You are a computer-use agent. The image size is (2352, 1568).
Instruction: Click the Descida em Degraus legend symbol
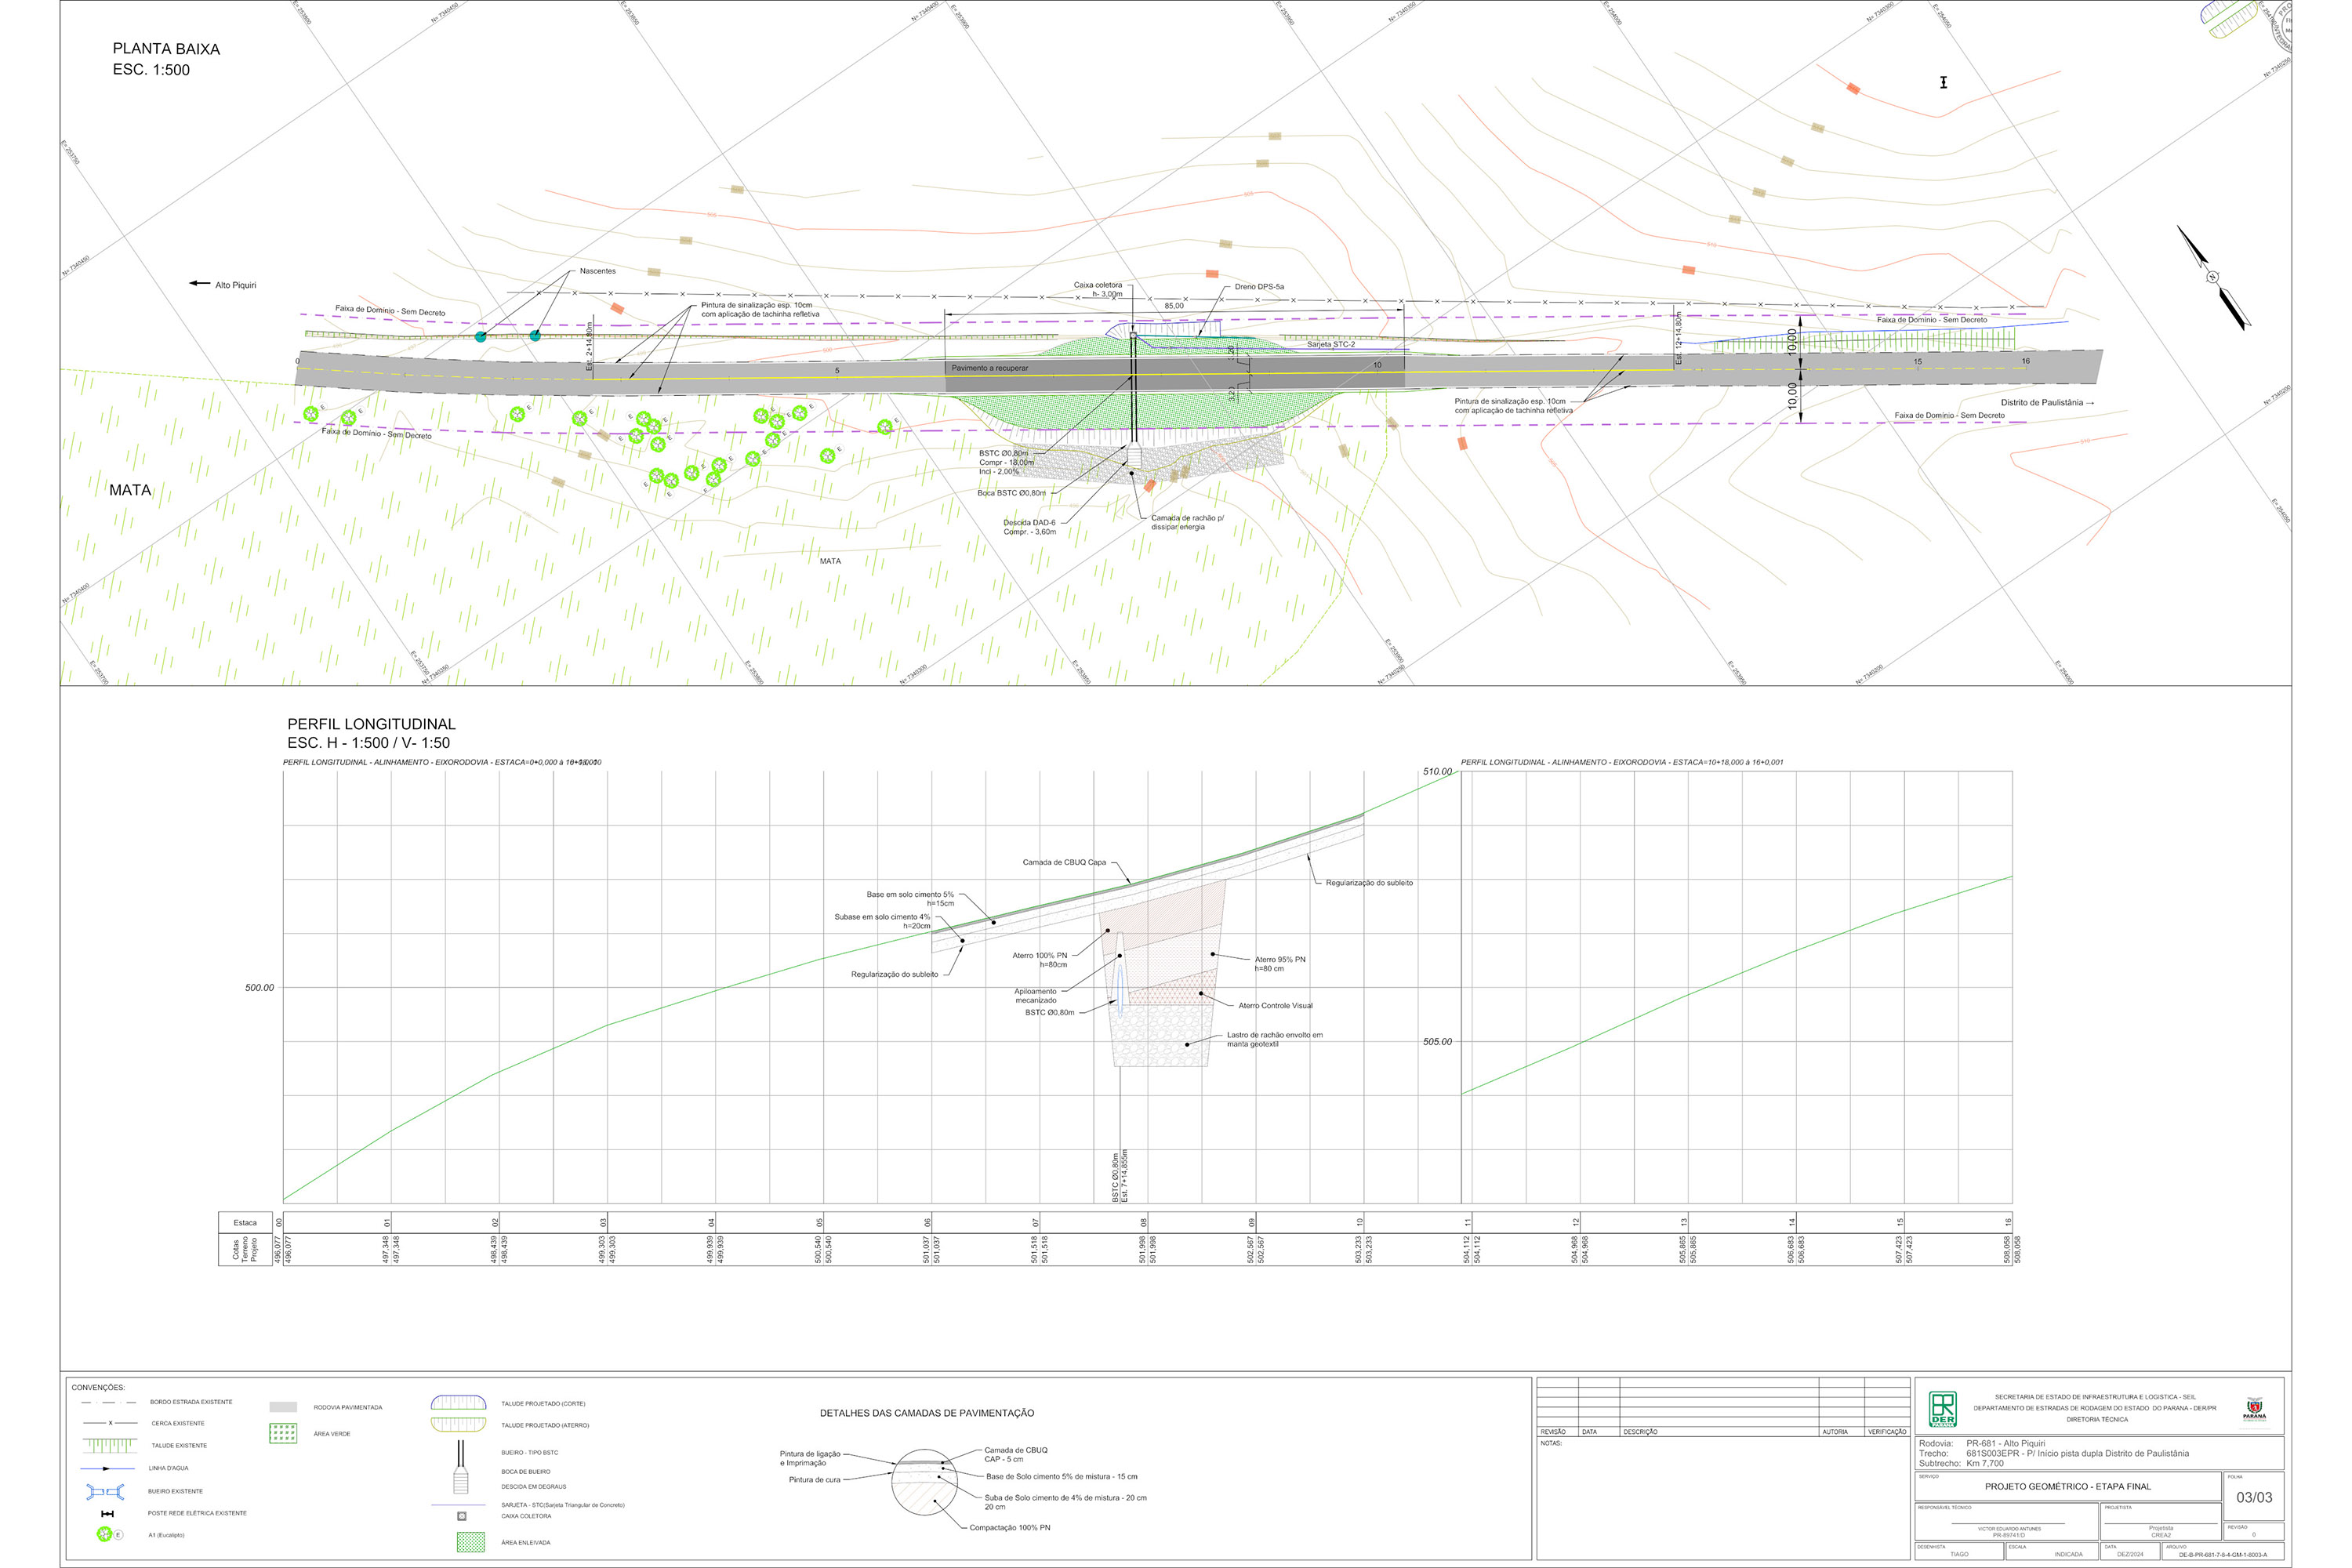coord(461,1483)
